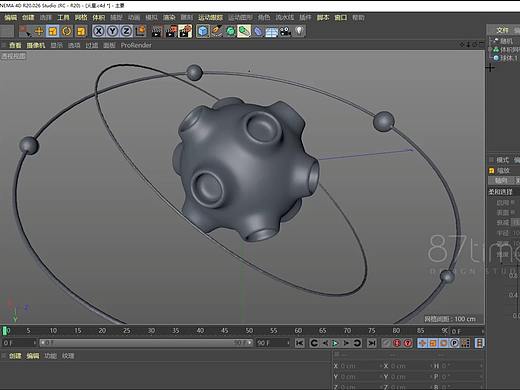This screenshot has width=520, height=390.
Task: Open the 脚本 menu
Action: [x=323, y=17]
